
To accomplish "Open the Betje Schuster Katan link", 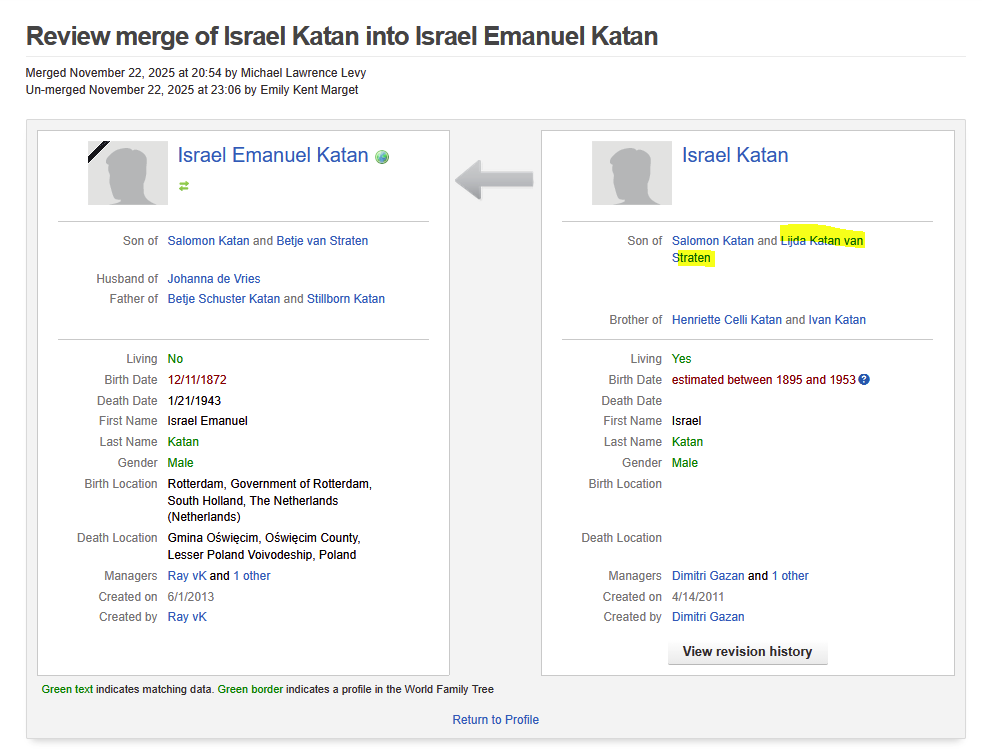I will click(223, 299).
